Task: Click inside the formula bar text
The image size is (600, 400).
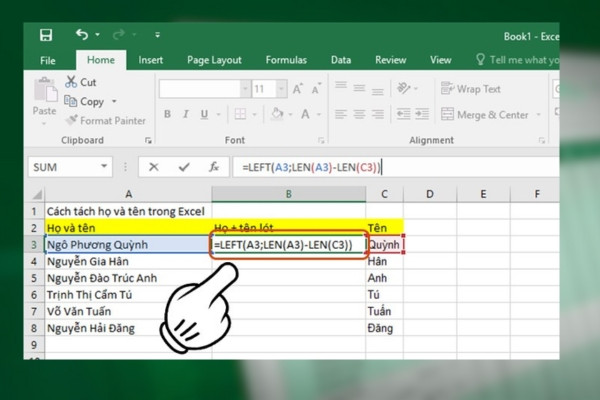Action: tap(396, 167)
